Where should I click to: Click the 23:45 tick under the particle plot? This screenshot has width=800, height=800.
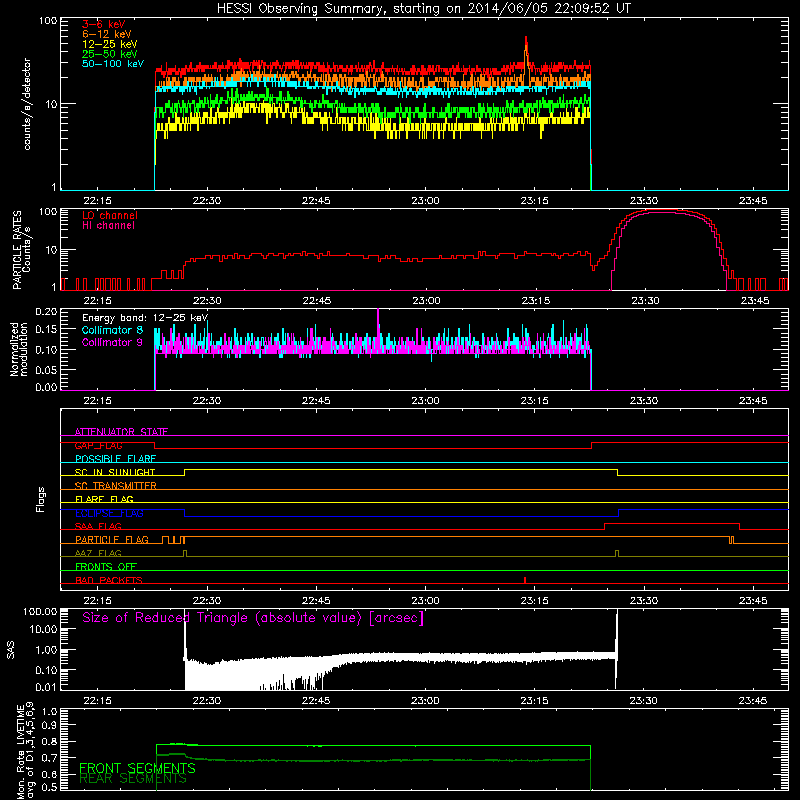click(754, 301)
